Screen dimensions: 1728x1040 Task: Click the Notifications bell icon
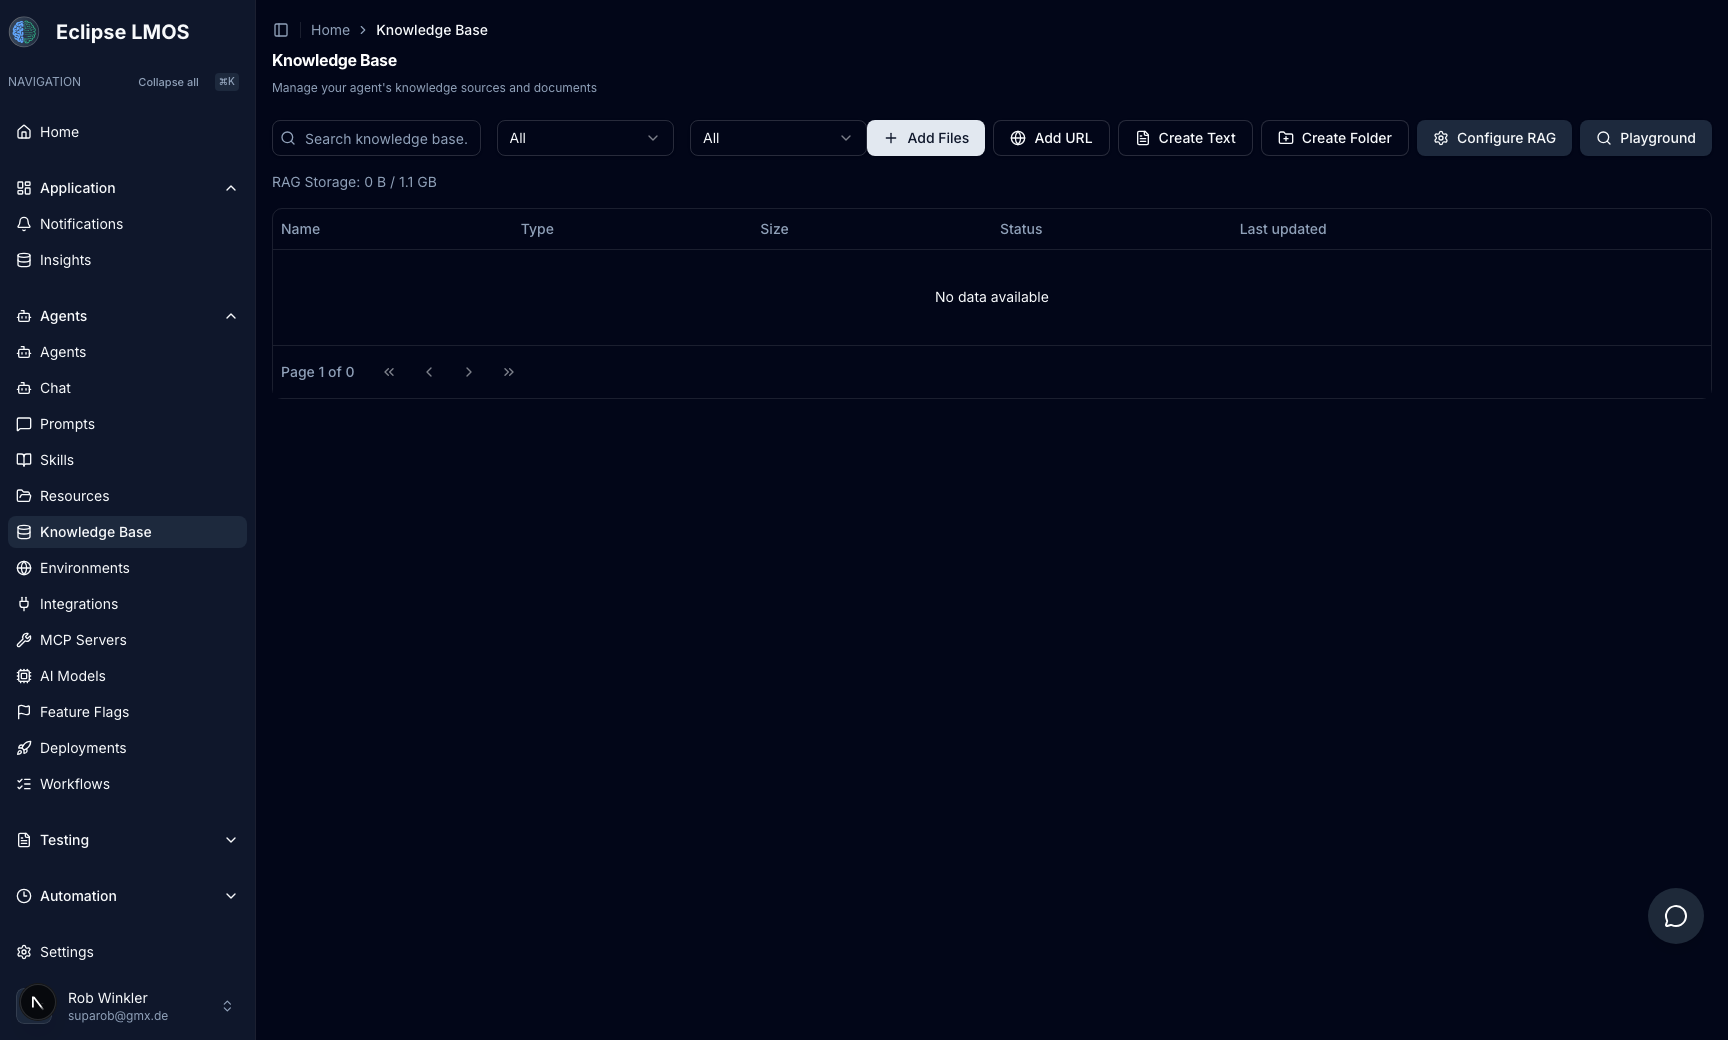pos(24,224)
